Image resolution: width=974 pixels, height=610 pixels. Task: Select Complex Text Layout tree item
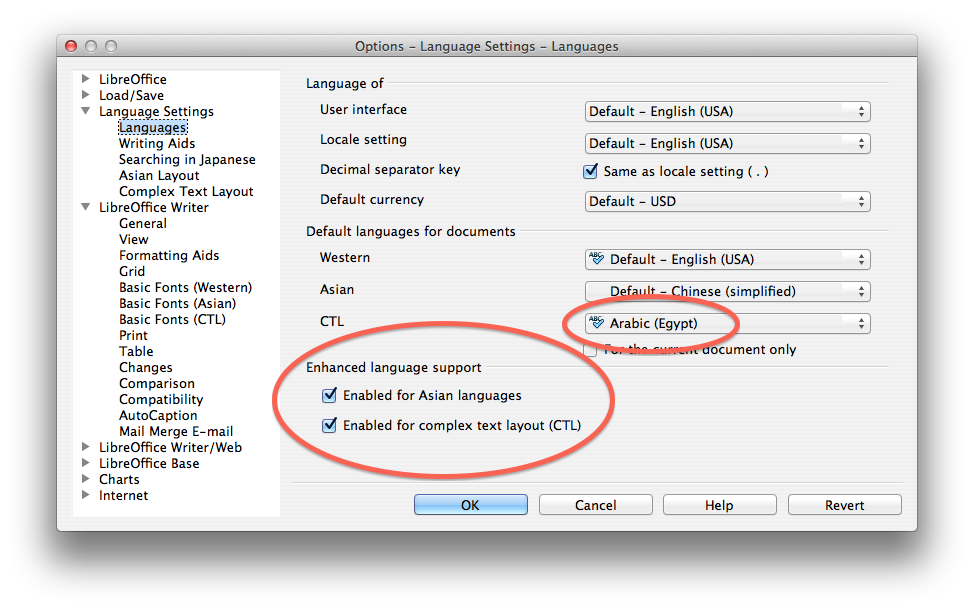pos(186,191)
